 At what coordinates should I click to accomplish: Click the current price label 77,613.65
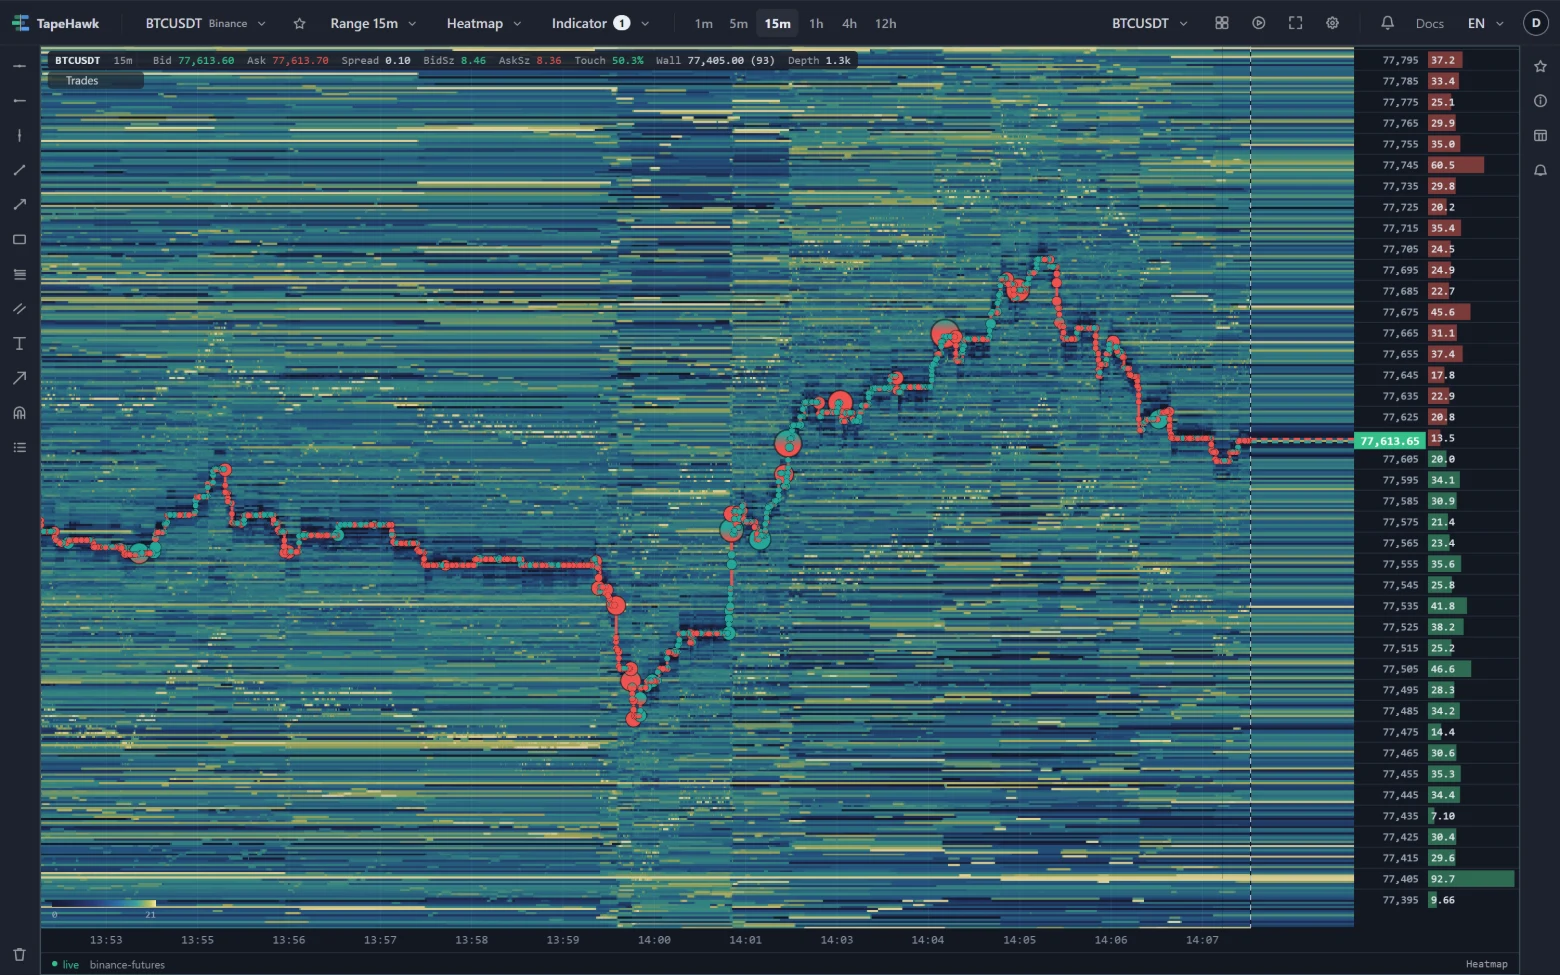coord(1389,441)
